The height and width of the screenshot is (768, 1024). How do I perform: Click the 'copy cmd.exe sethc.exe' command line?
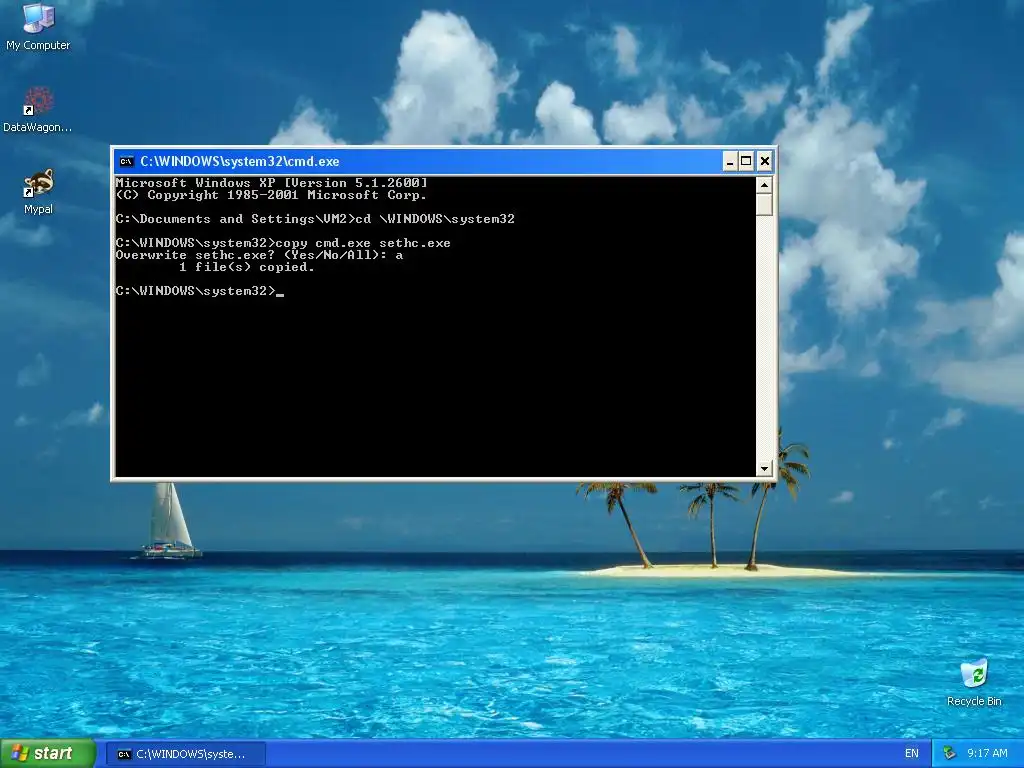click(x=283, y=243)
